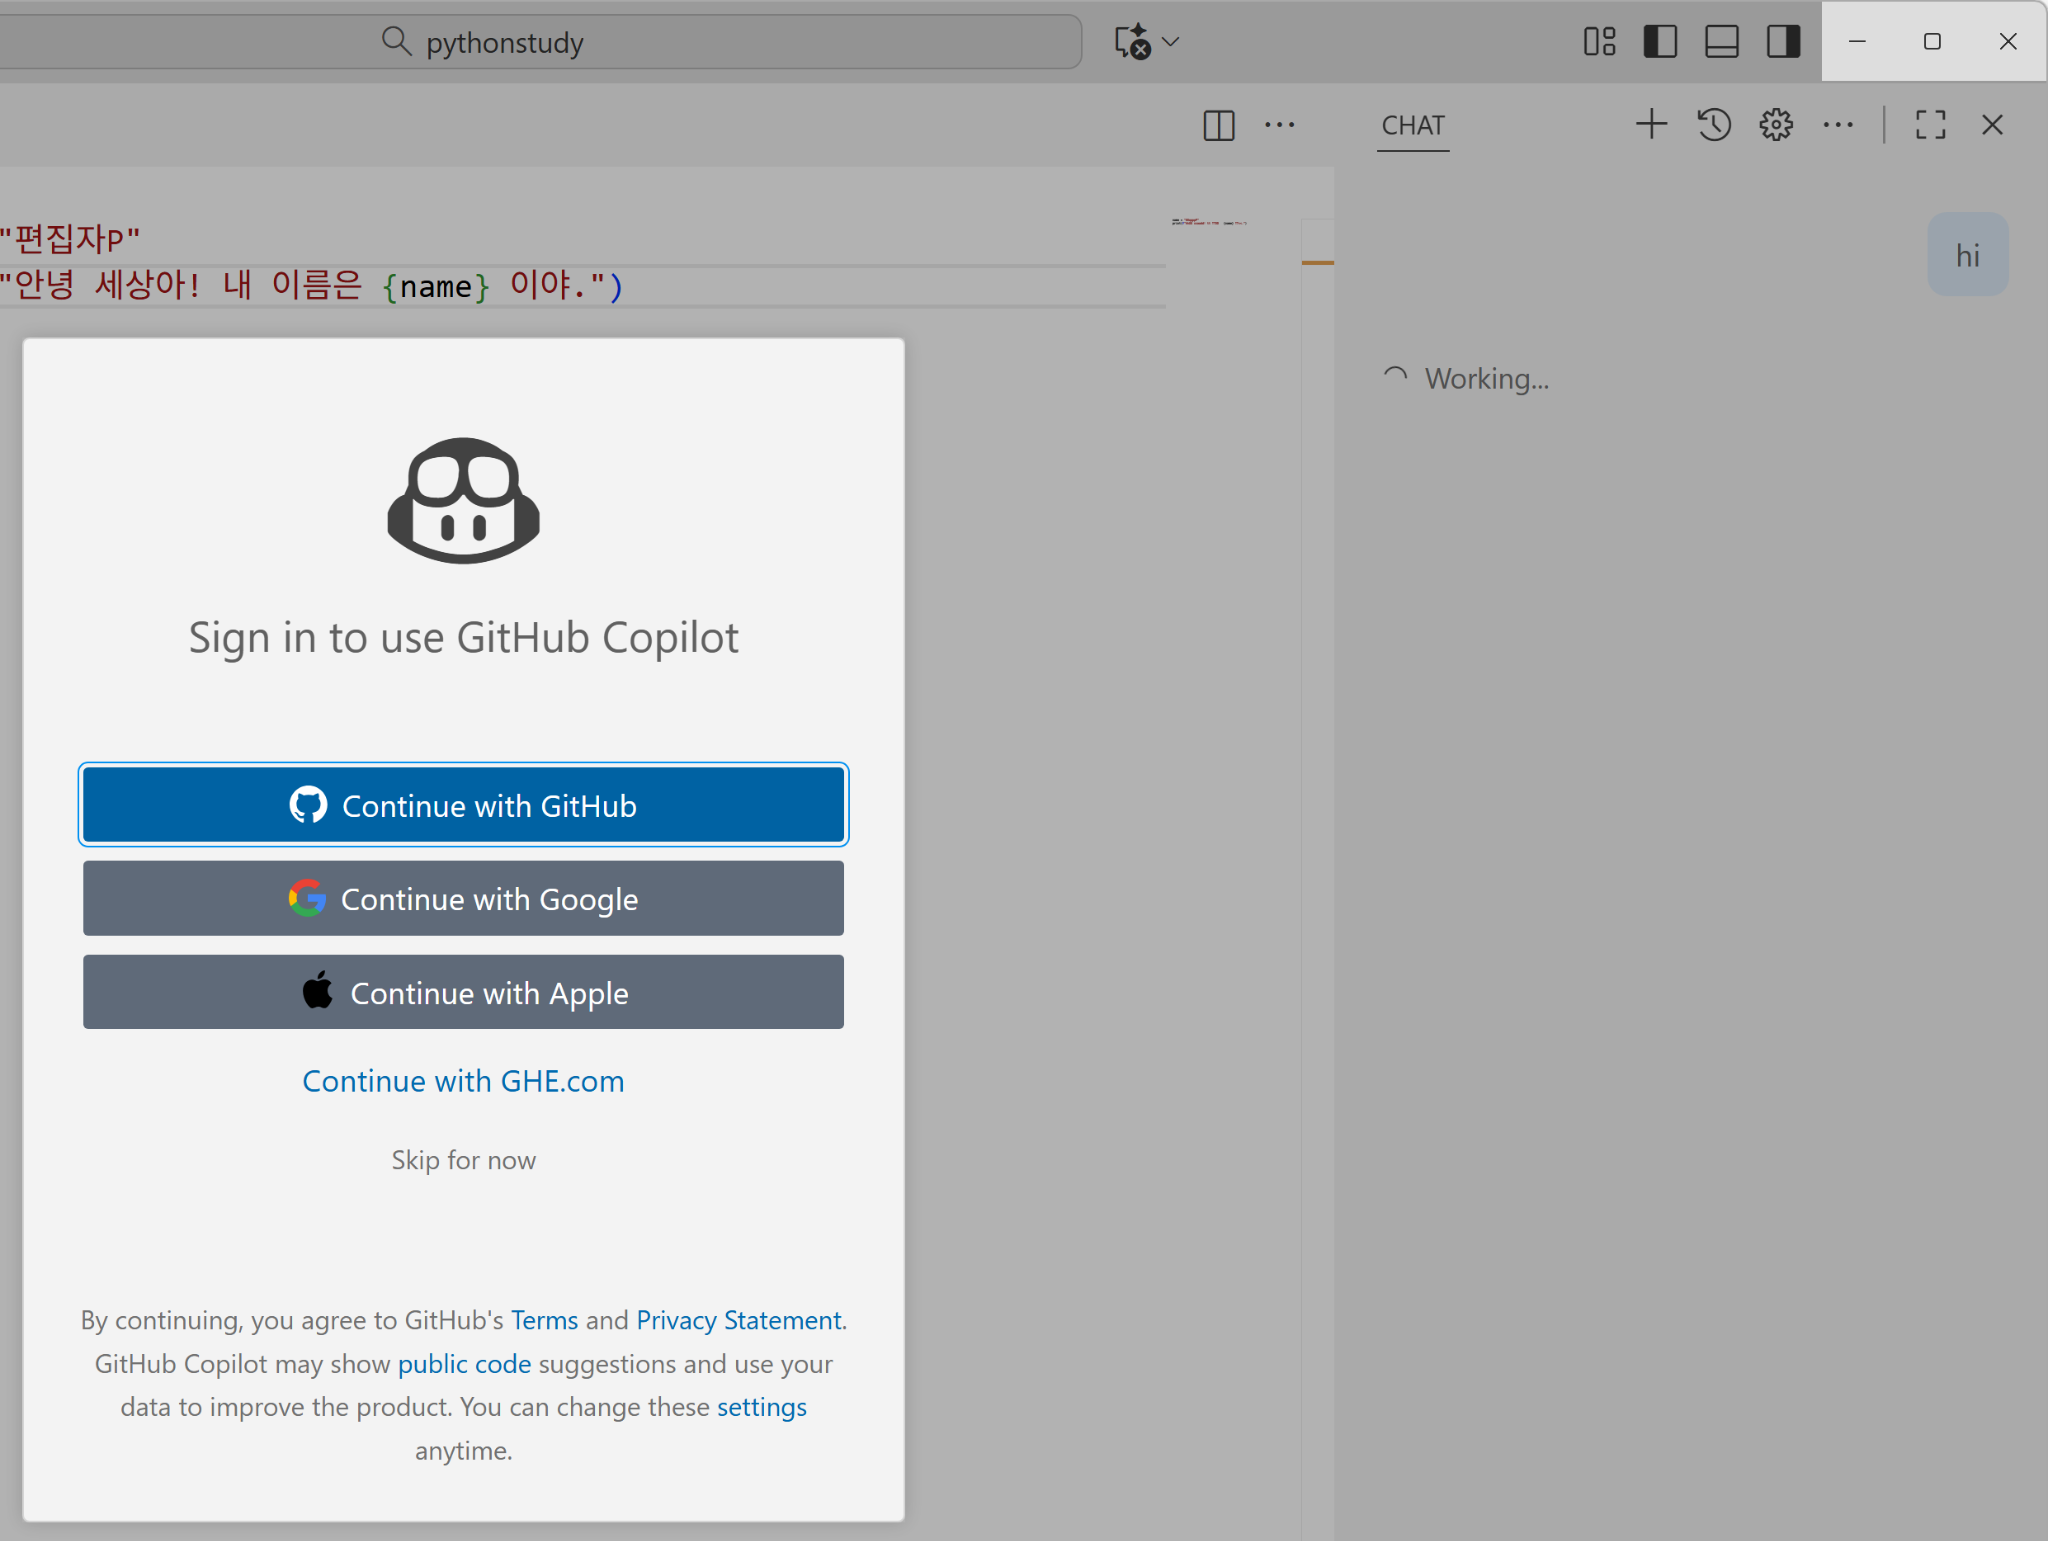Viewport: 2048px width, 1541px height.
Task: Close the chat panel
Action: [x=1992, y=125]
